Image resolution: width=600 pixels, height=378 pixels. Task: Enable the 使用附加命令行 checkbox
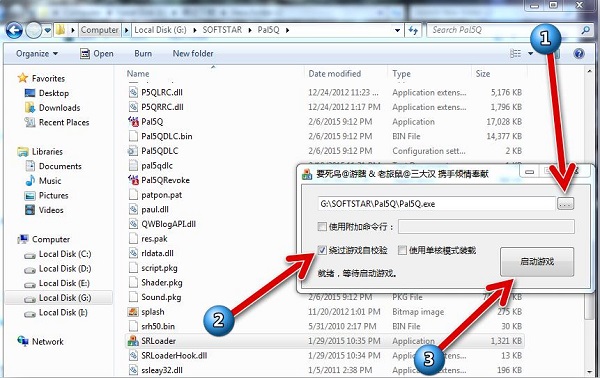point(322,227)
